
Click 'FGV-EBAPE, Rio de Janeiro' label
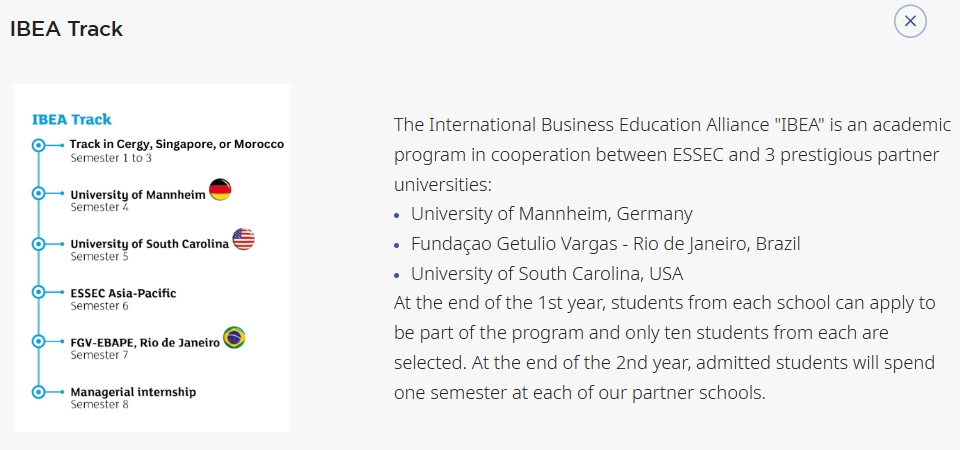(145, 342)
